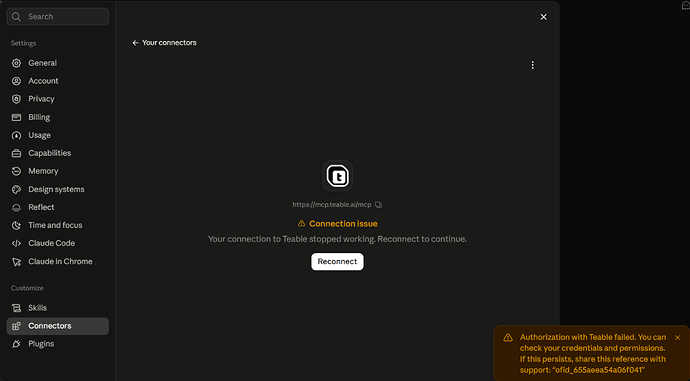The height and width of the screenshot is (381, 690).
Task: Click the Search input field
Action: [58, 17]
